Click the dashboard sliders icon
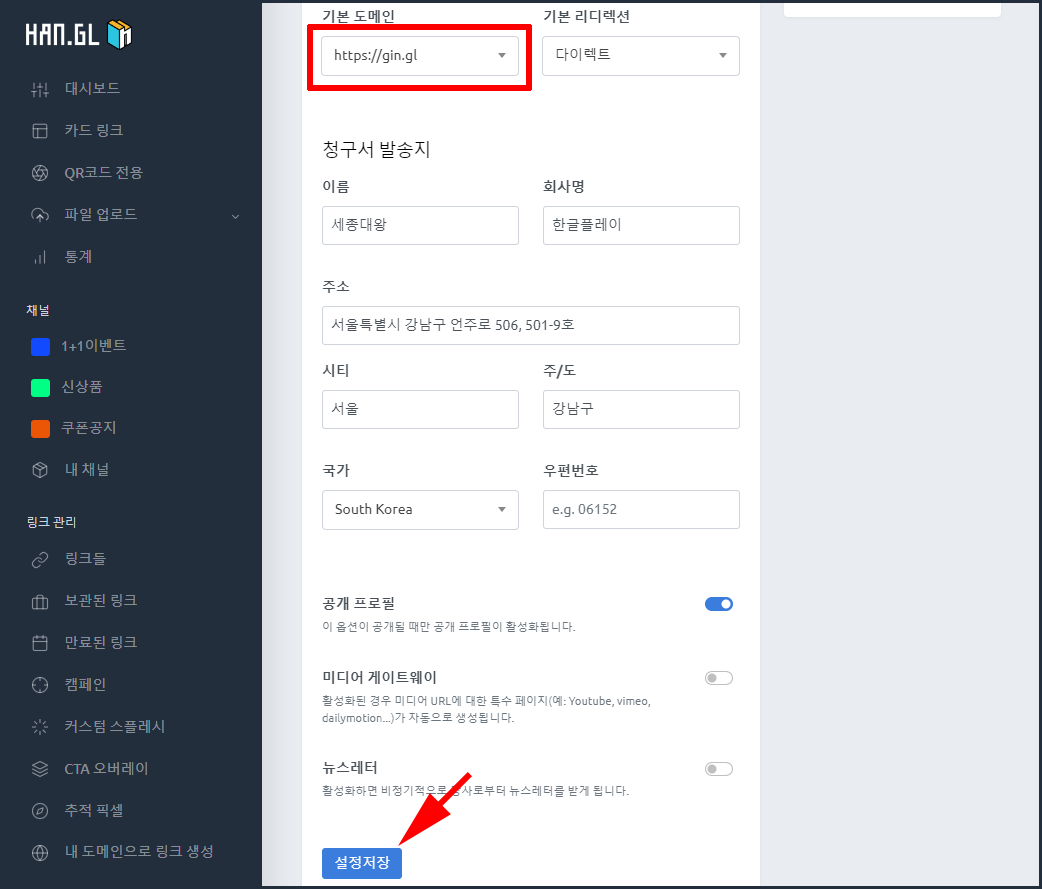 pos(40,89)
